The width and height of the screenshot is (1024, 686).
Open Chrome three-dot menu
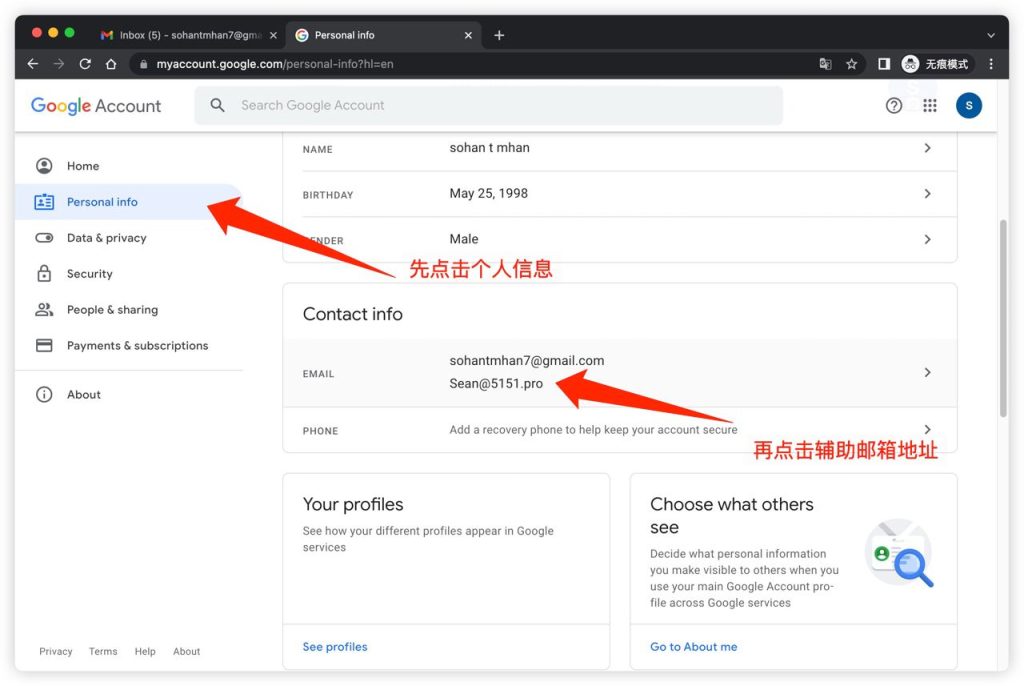pos(991,64)
